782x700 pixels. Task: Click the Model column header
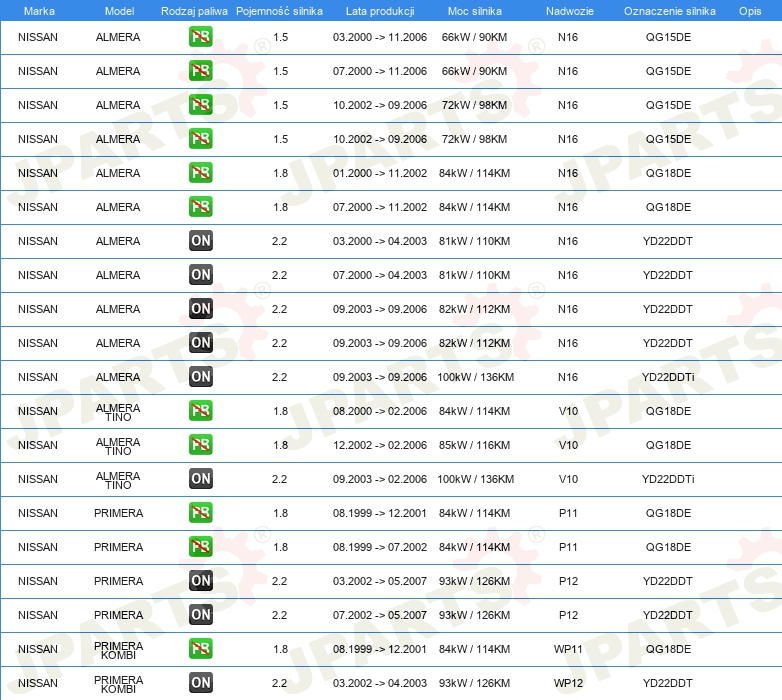119,11
